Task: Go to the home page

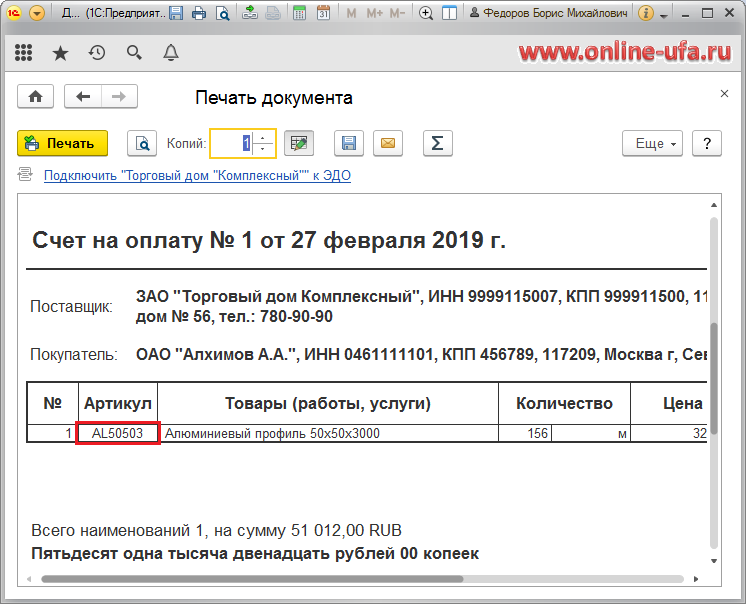Action: point(36,97)
